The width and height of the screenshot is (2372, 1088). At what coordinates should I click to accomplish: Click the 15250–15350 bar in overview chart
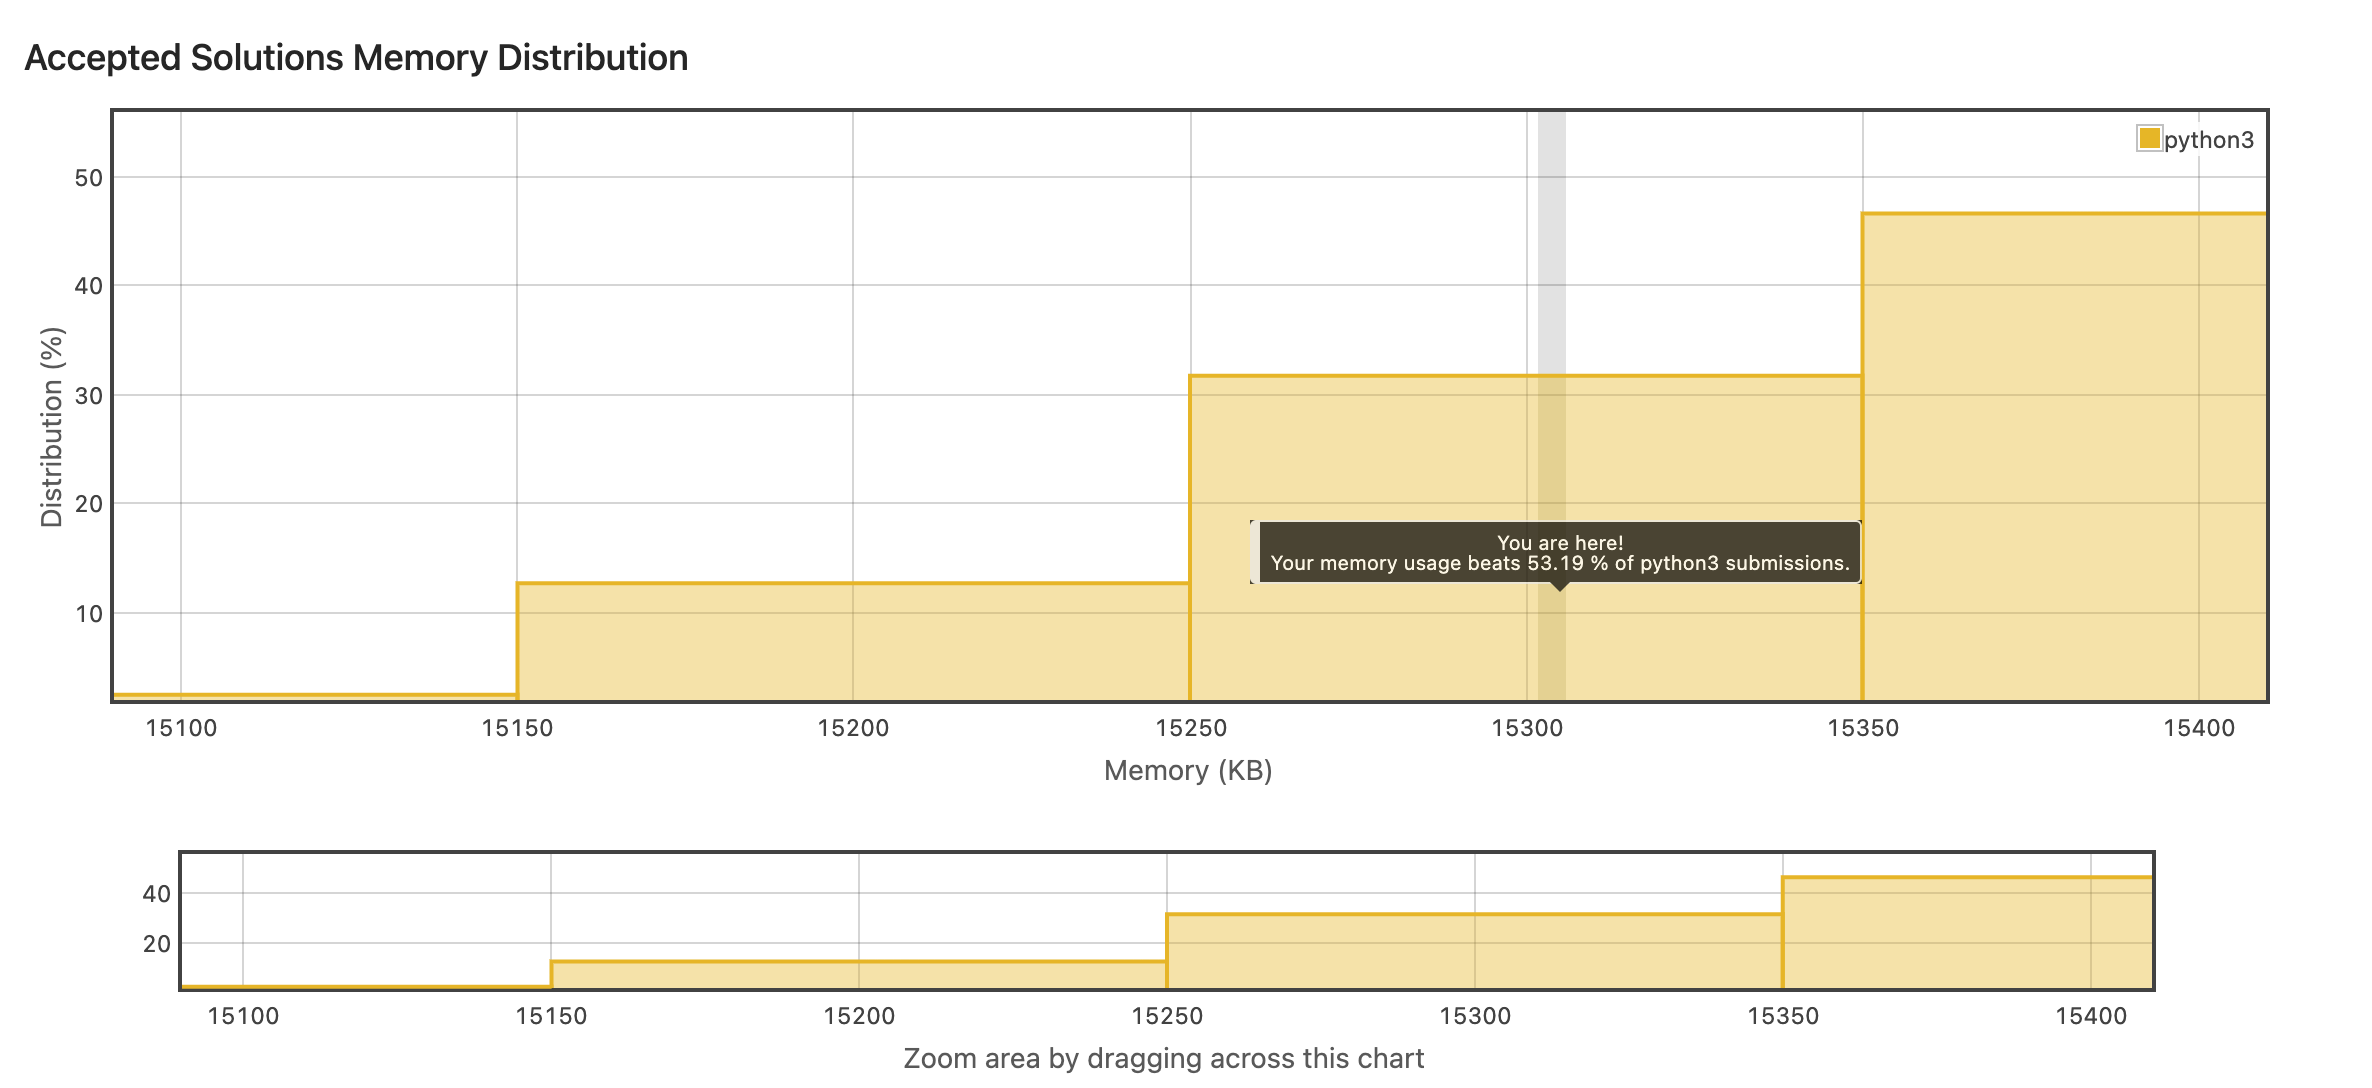point(1474,951)
